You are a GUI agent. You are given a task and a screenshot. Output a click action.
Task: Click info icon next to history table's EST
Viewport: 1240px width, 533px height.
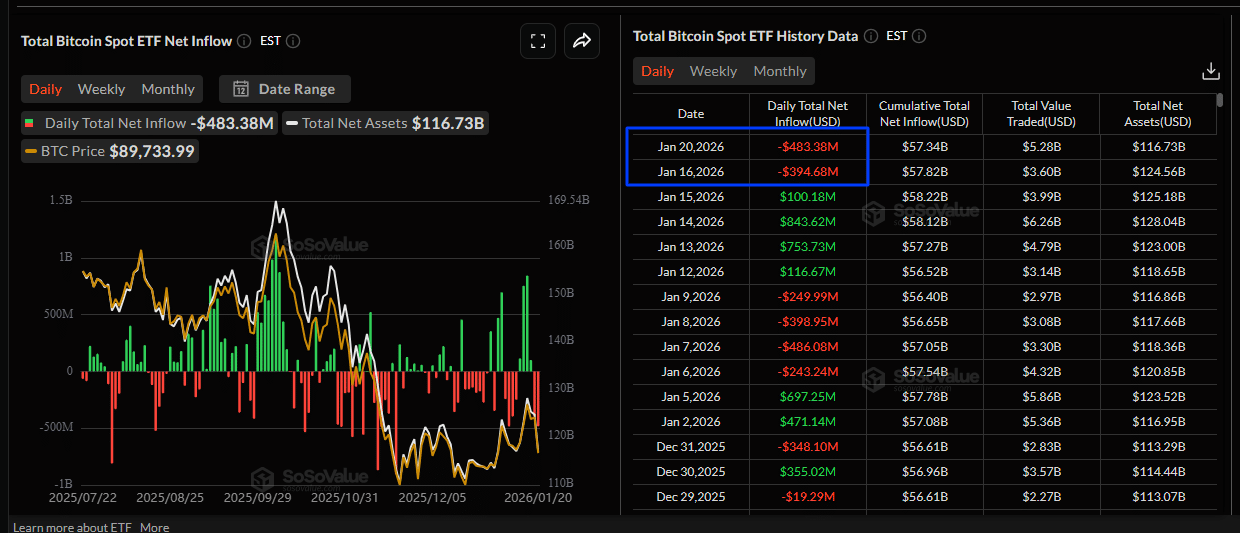(x=919, y=36)
